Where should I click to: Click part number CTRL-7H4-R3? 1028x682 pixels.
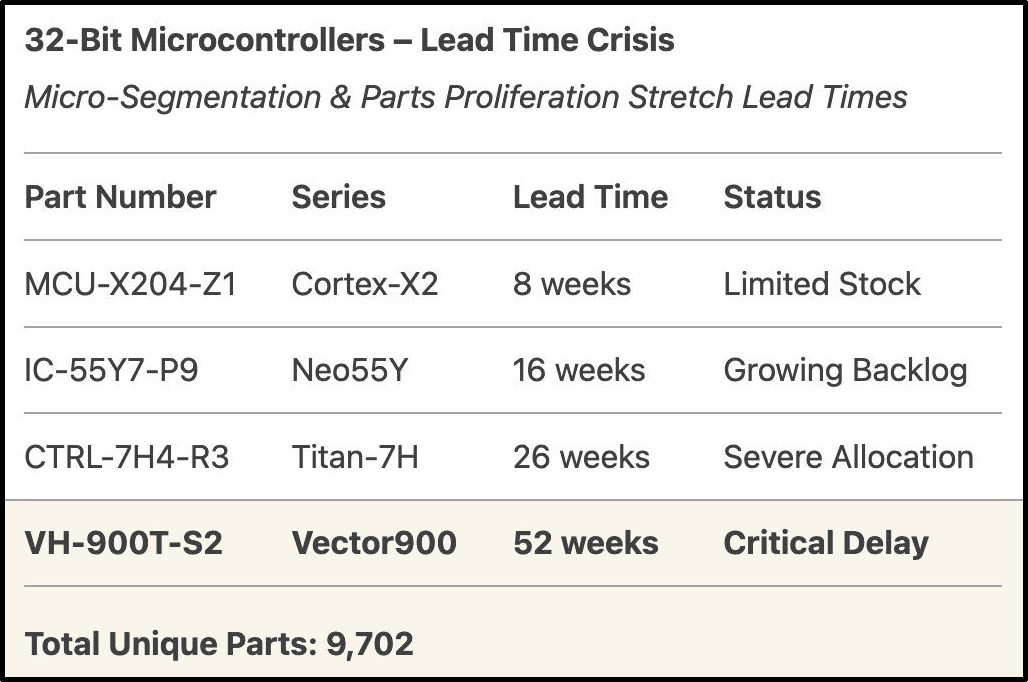(x=127, y=457)
